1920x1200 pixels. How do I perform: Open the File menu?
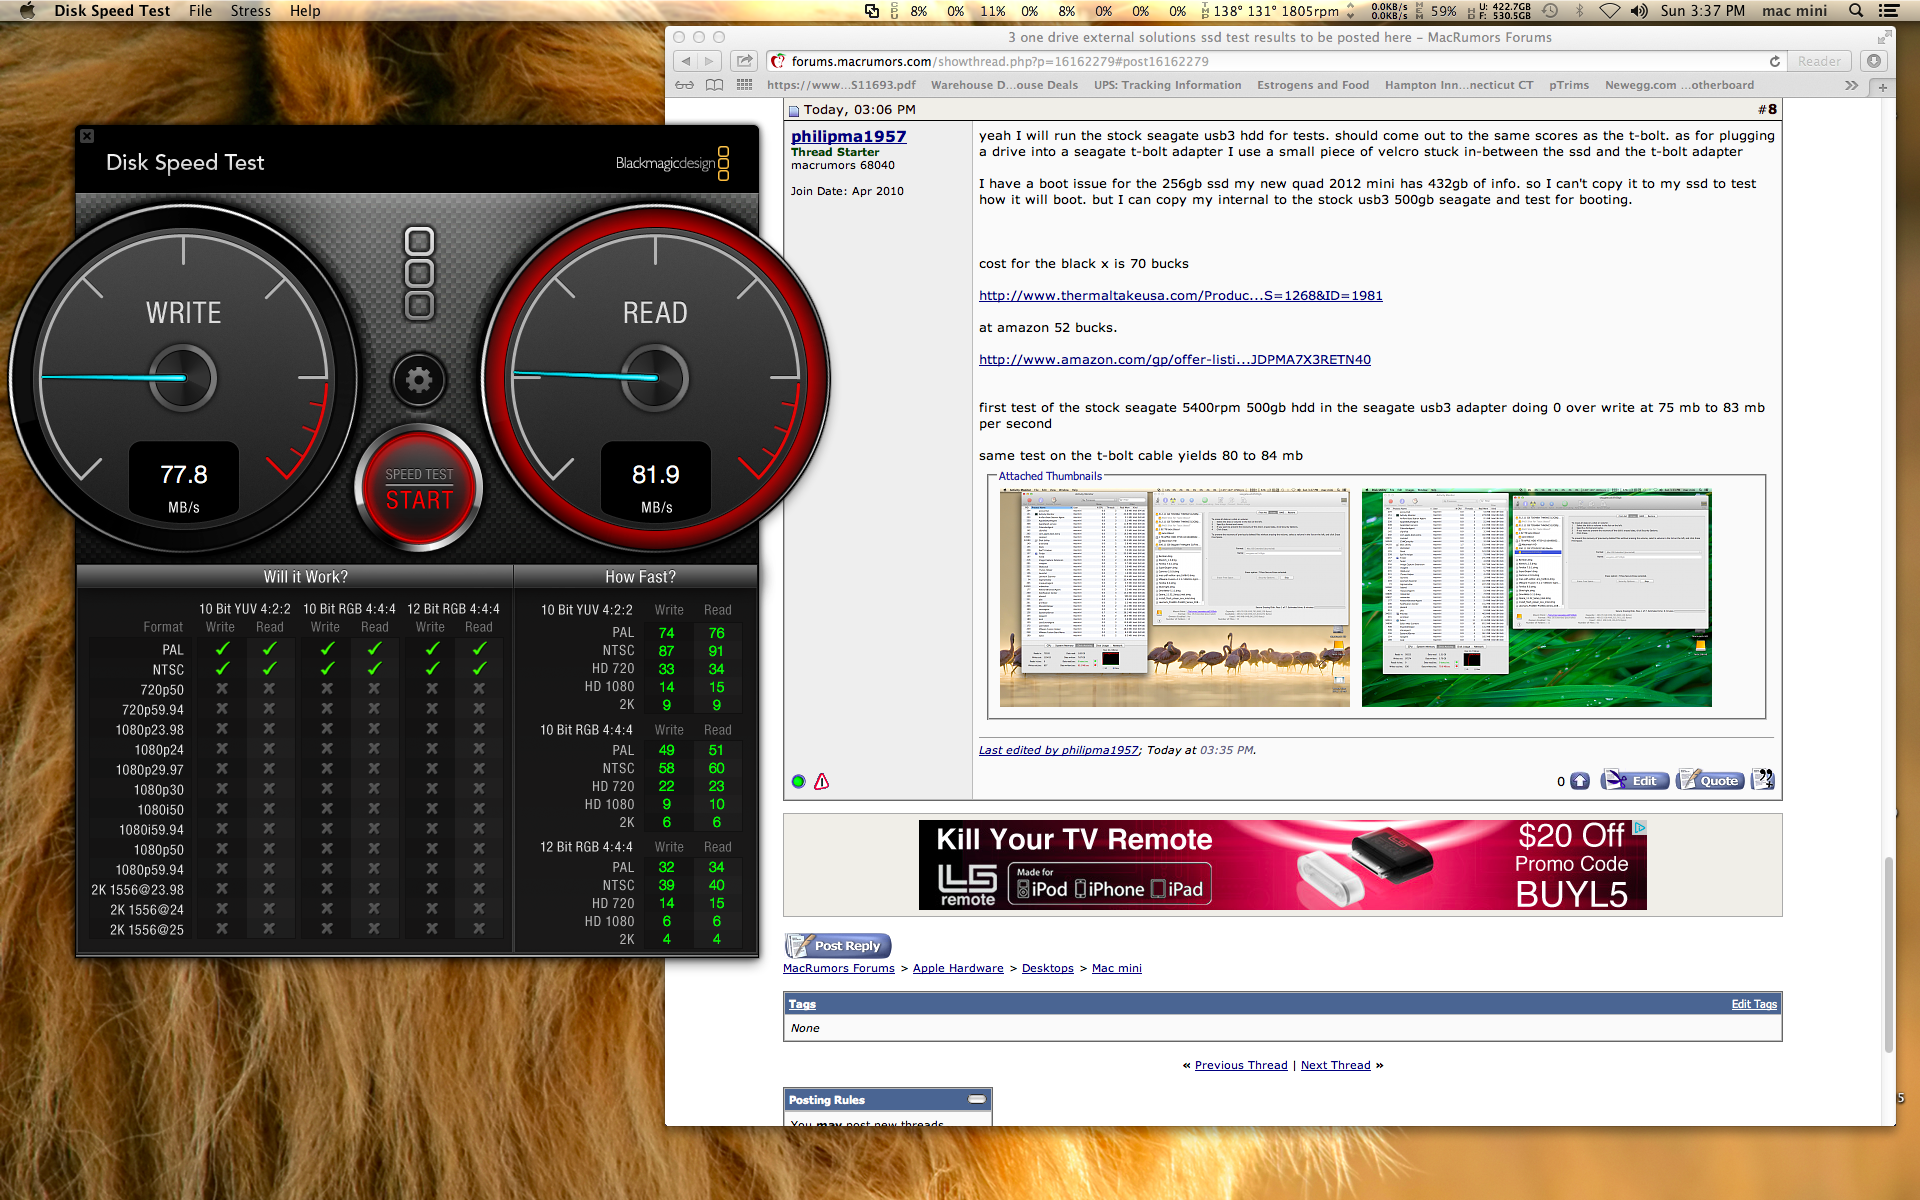[200, 11]
